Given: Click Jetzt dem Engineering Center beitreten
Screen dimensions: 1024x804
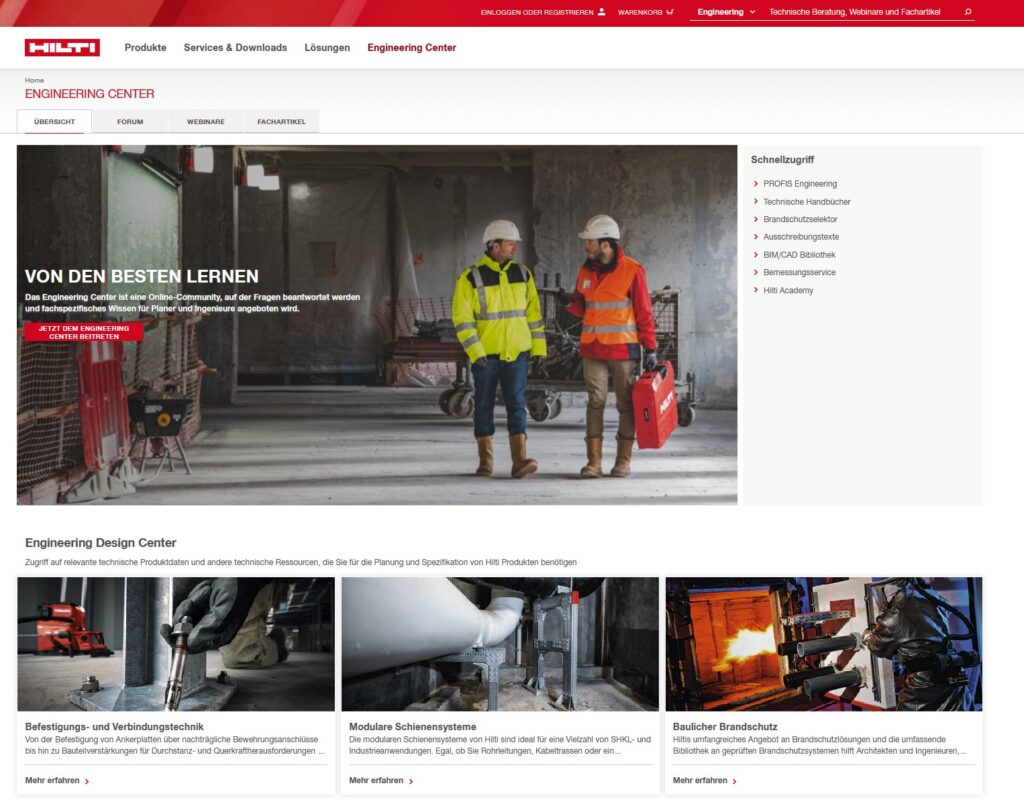Looking at the screenshot, I should (84, 334).
